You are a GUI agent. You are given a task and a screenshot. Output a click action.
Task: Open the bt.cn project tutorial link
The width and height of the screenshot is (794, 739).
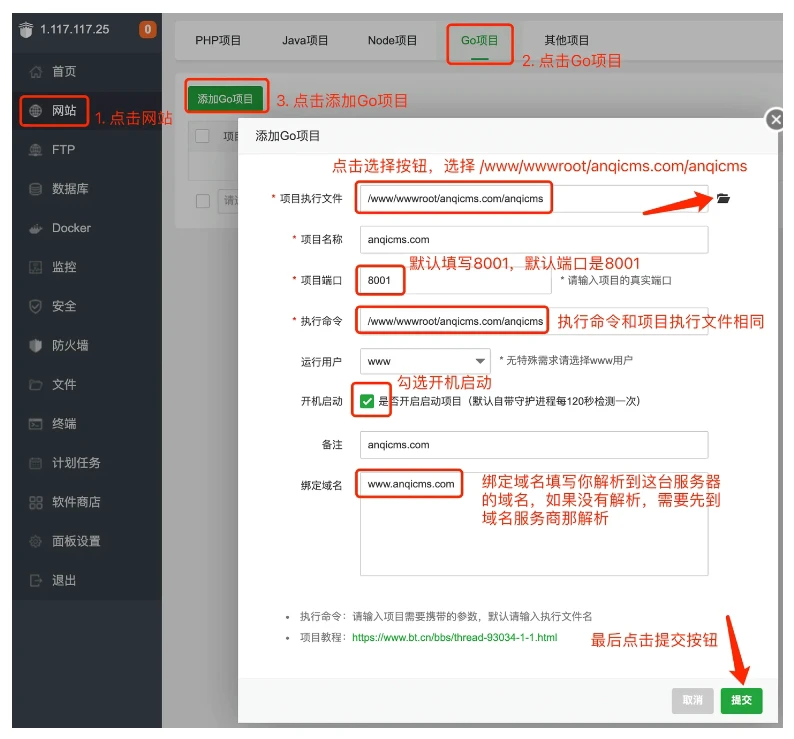pos(454,637)
